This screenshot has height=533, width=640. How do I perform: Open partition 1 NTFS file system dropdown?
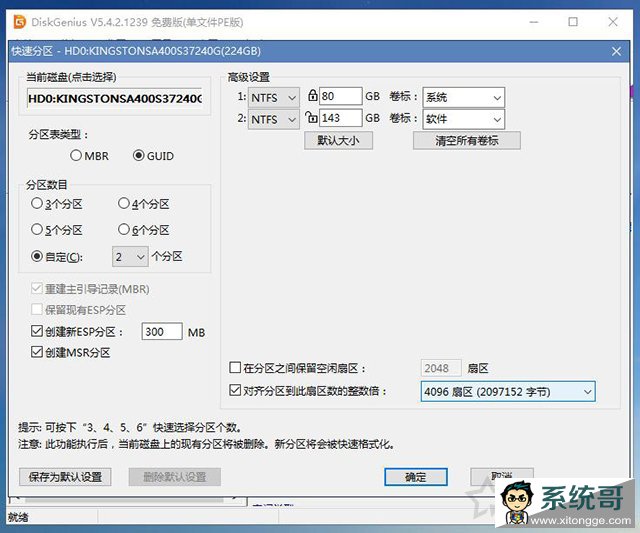pos(273,98)
